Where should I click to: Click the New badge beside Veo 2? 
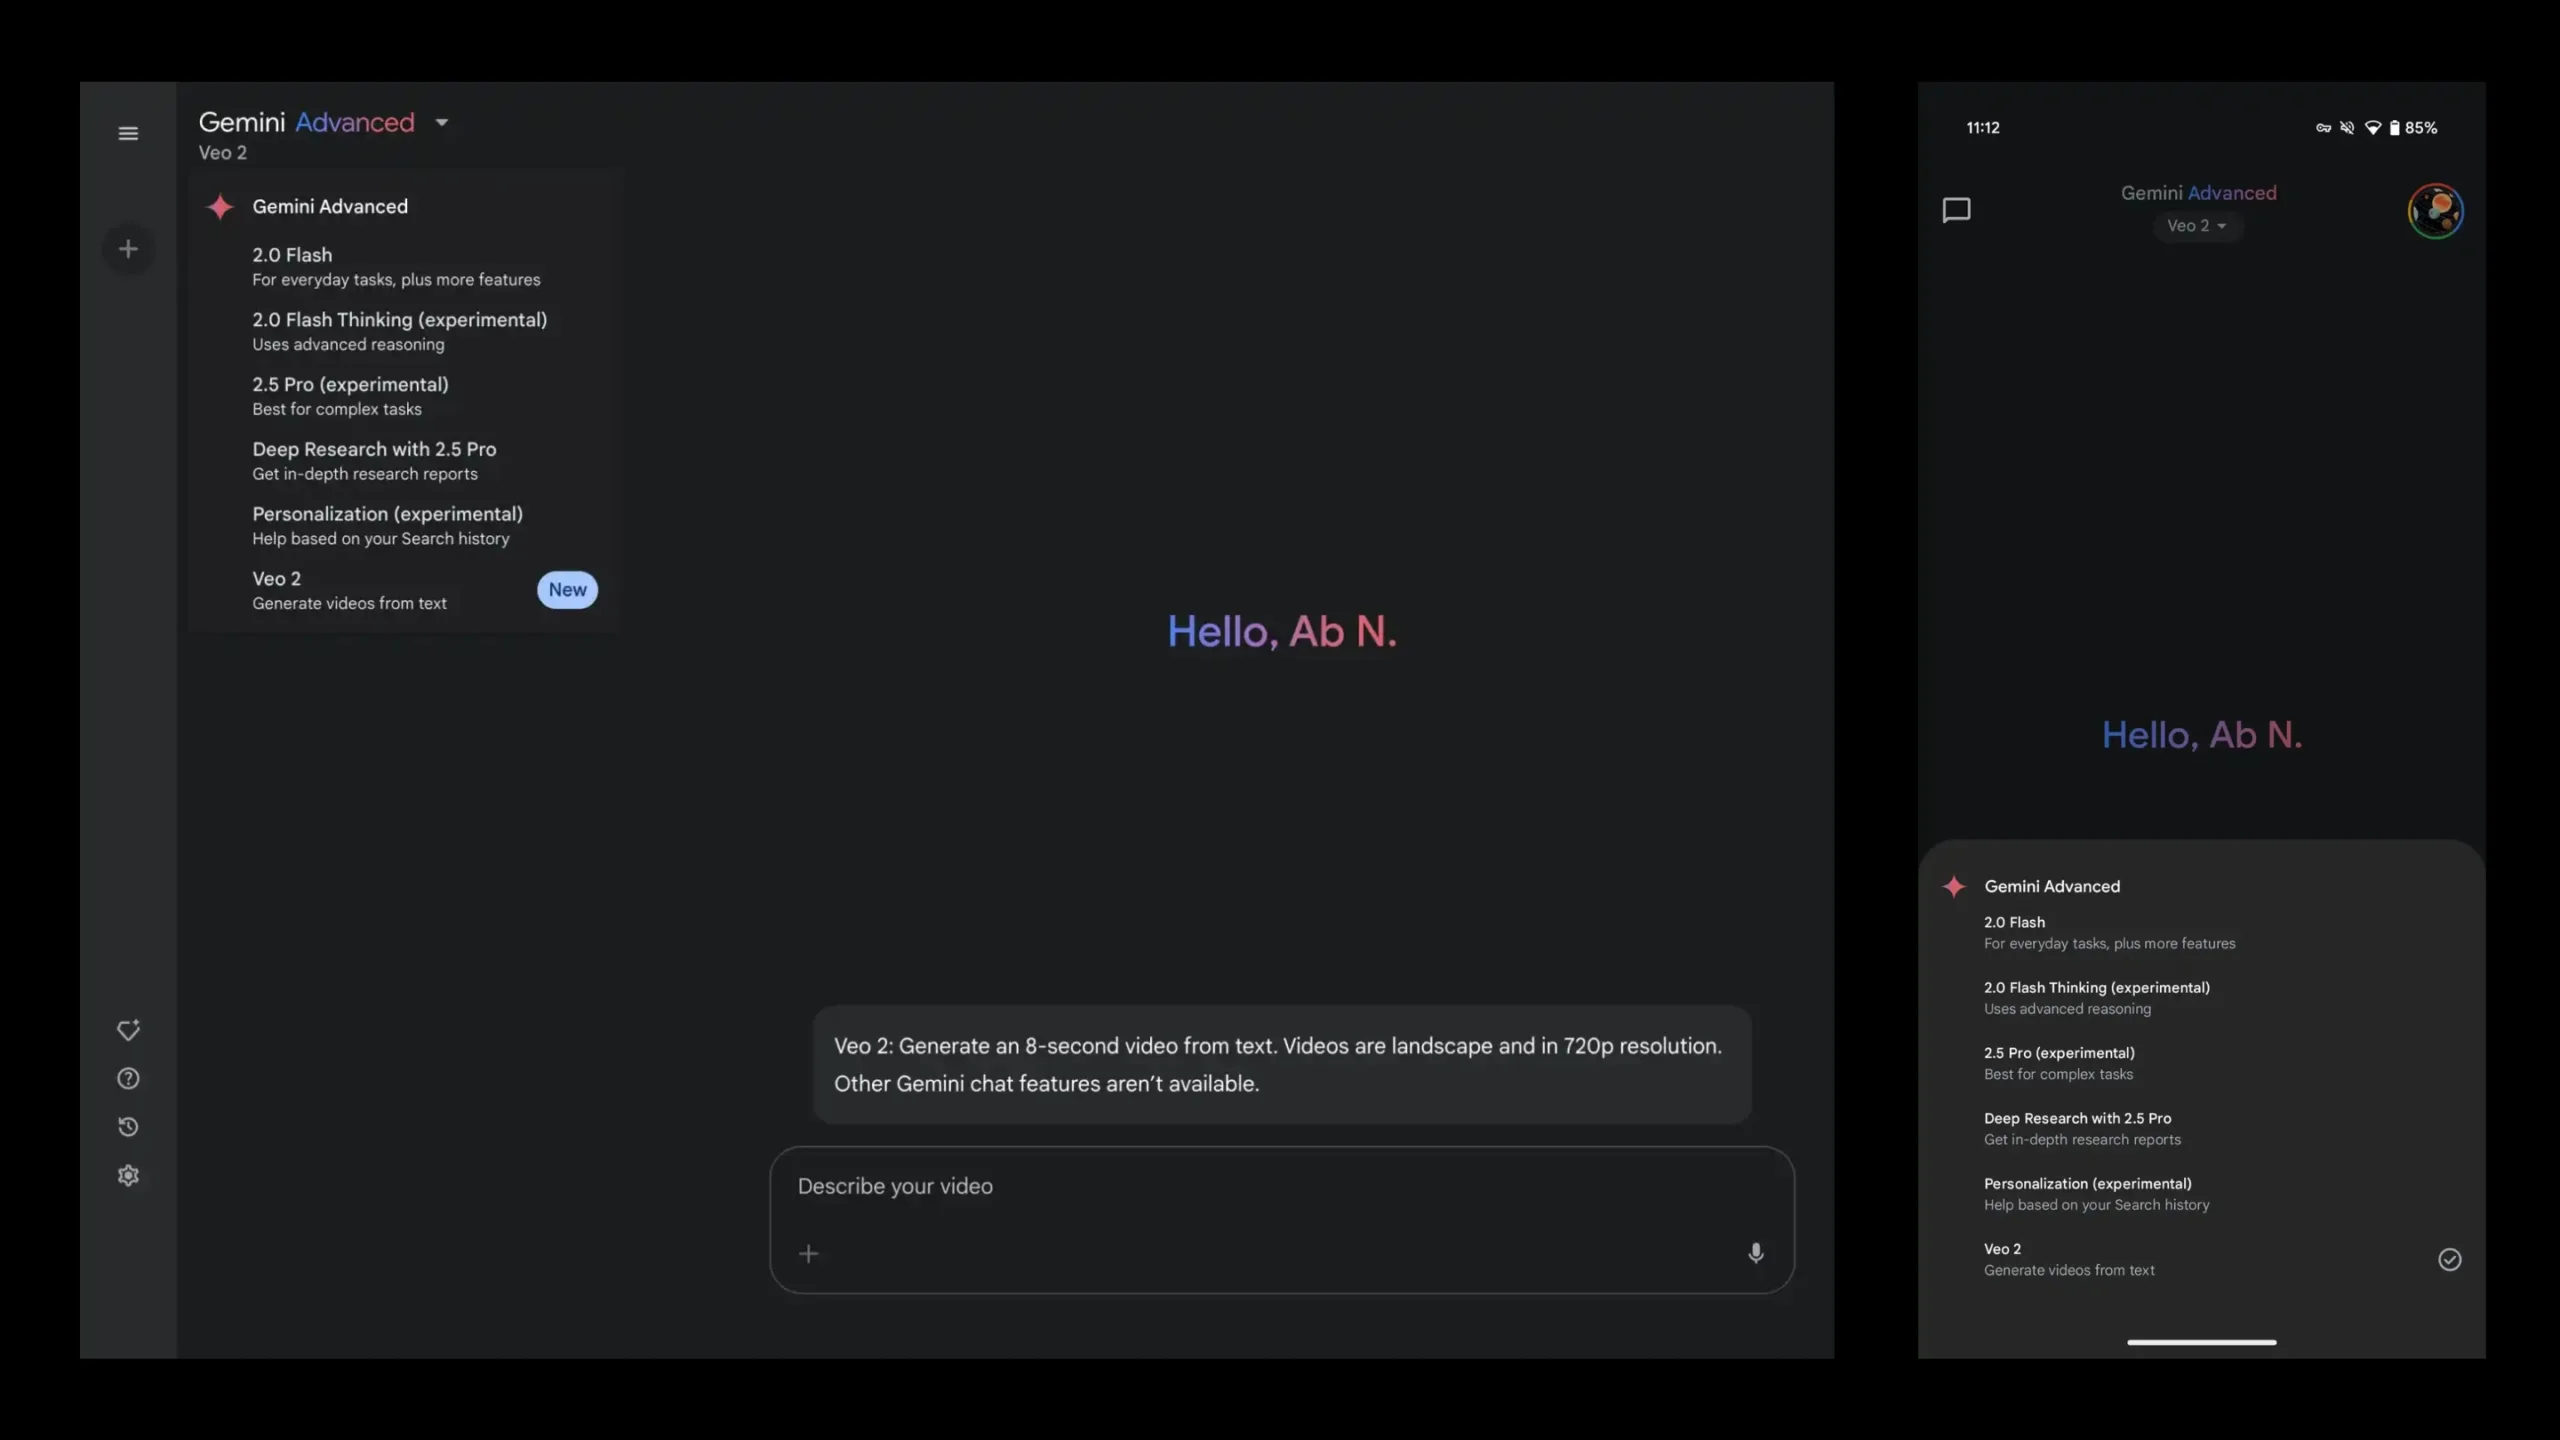(567, 590)
